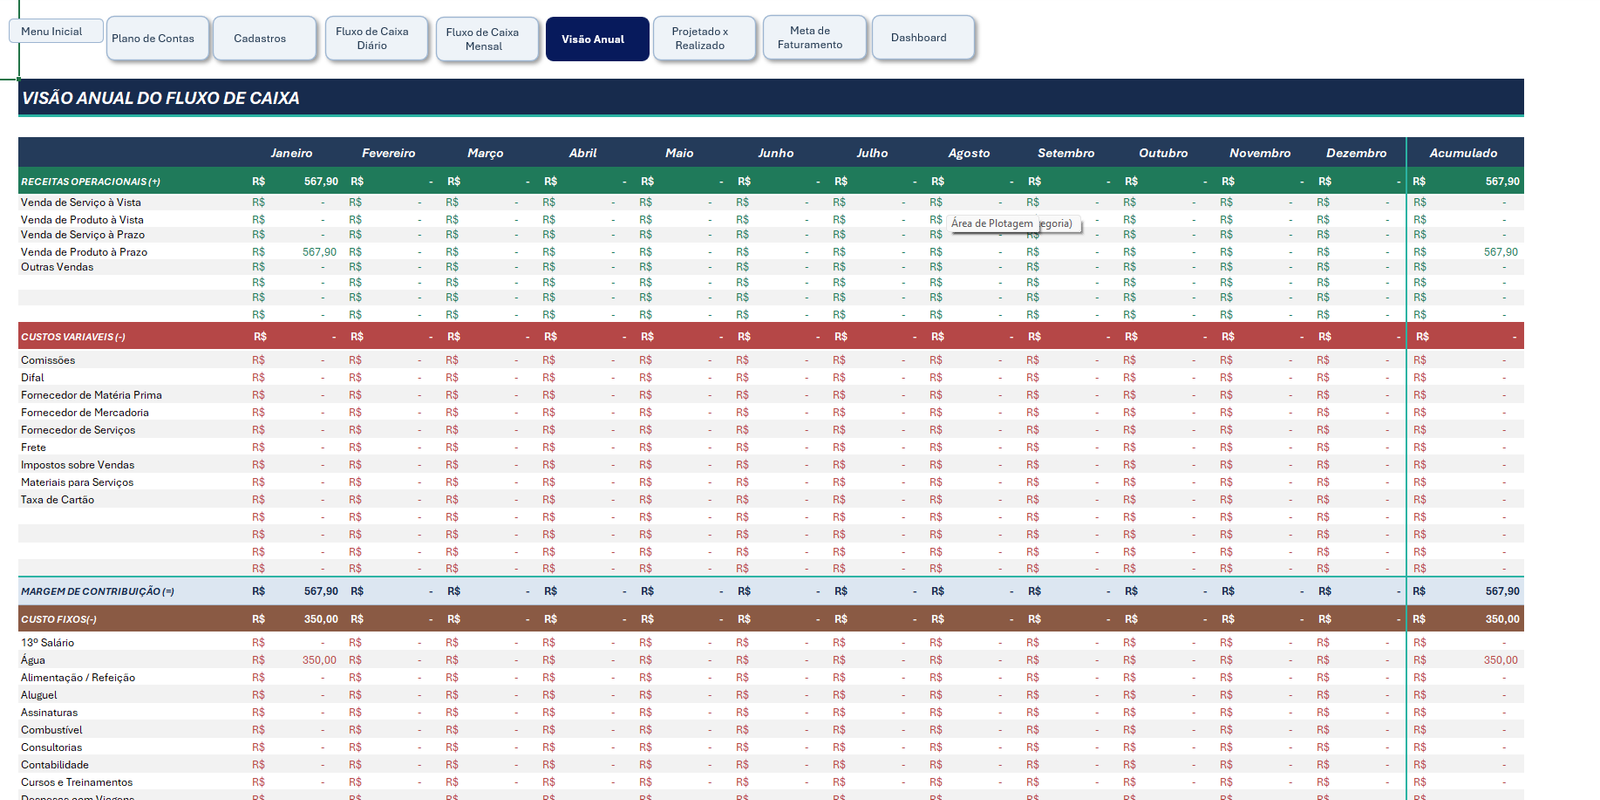Viewport: 1600px width, 800px height.
Task: Click the Março column header
Action: click(x=485, y=153)
